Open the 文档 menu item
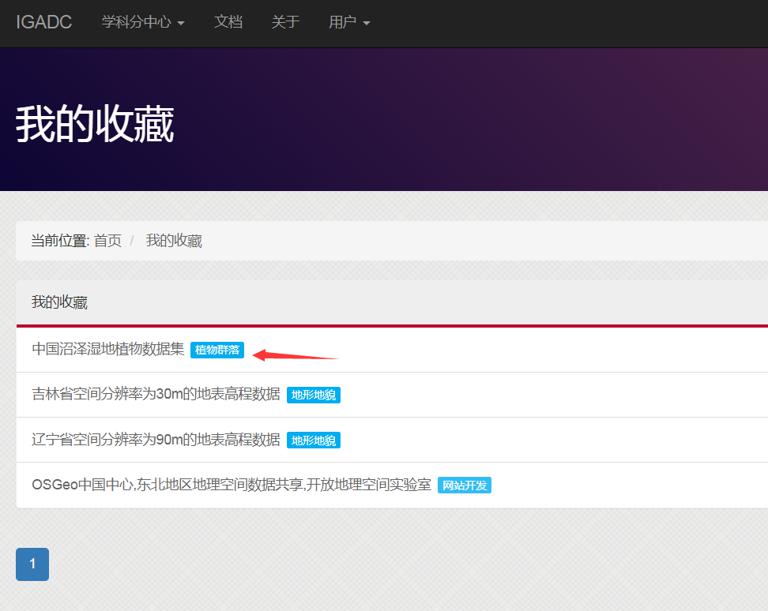The width and height of the screenshot is (768, 611). (228, 22)
